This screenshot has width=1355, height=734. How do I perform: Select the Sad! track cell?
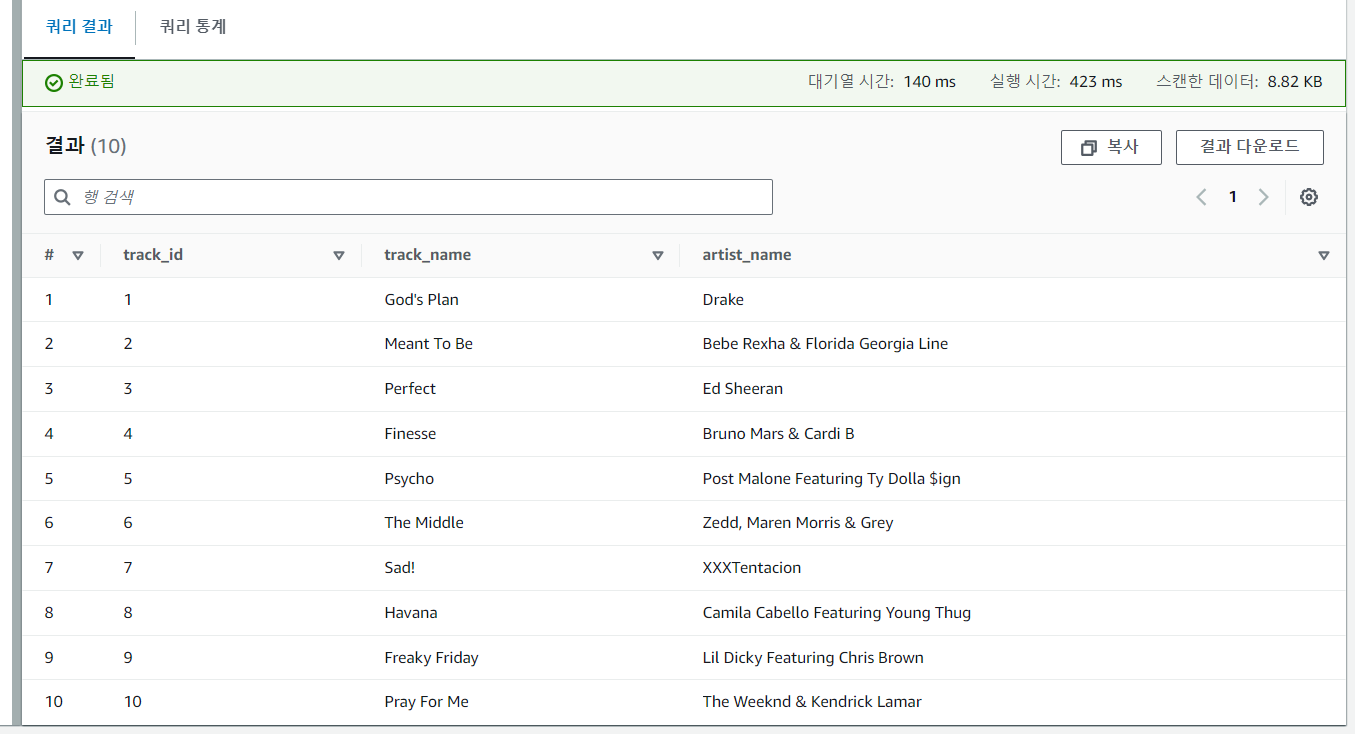point(399,568)
